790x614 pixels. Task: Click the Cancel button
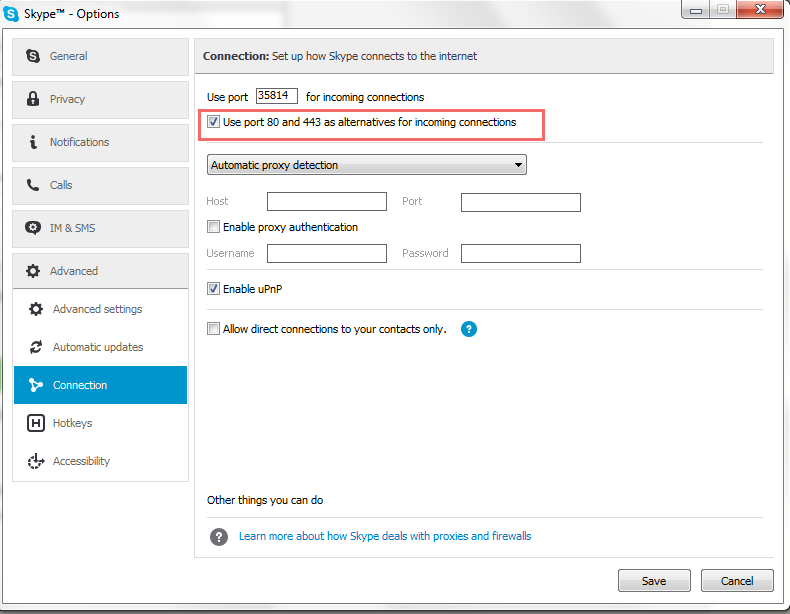coord(737,581)
